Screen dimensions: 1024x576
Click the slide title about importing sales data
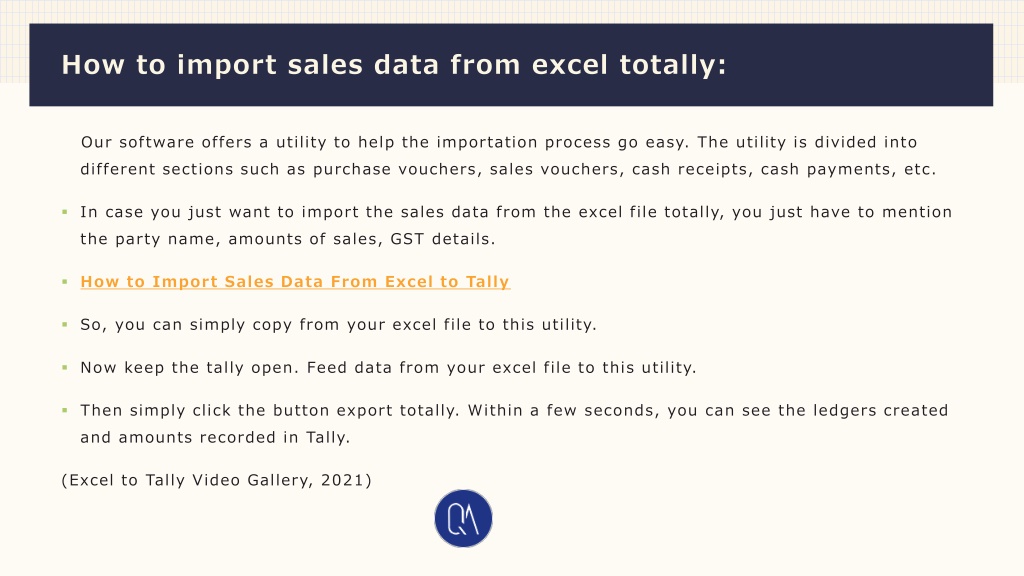tap(394, 65)
